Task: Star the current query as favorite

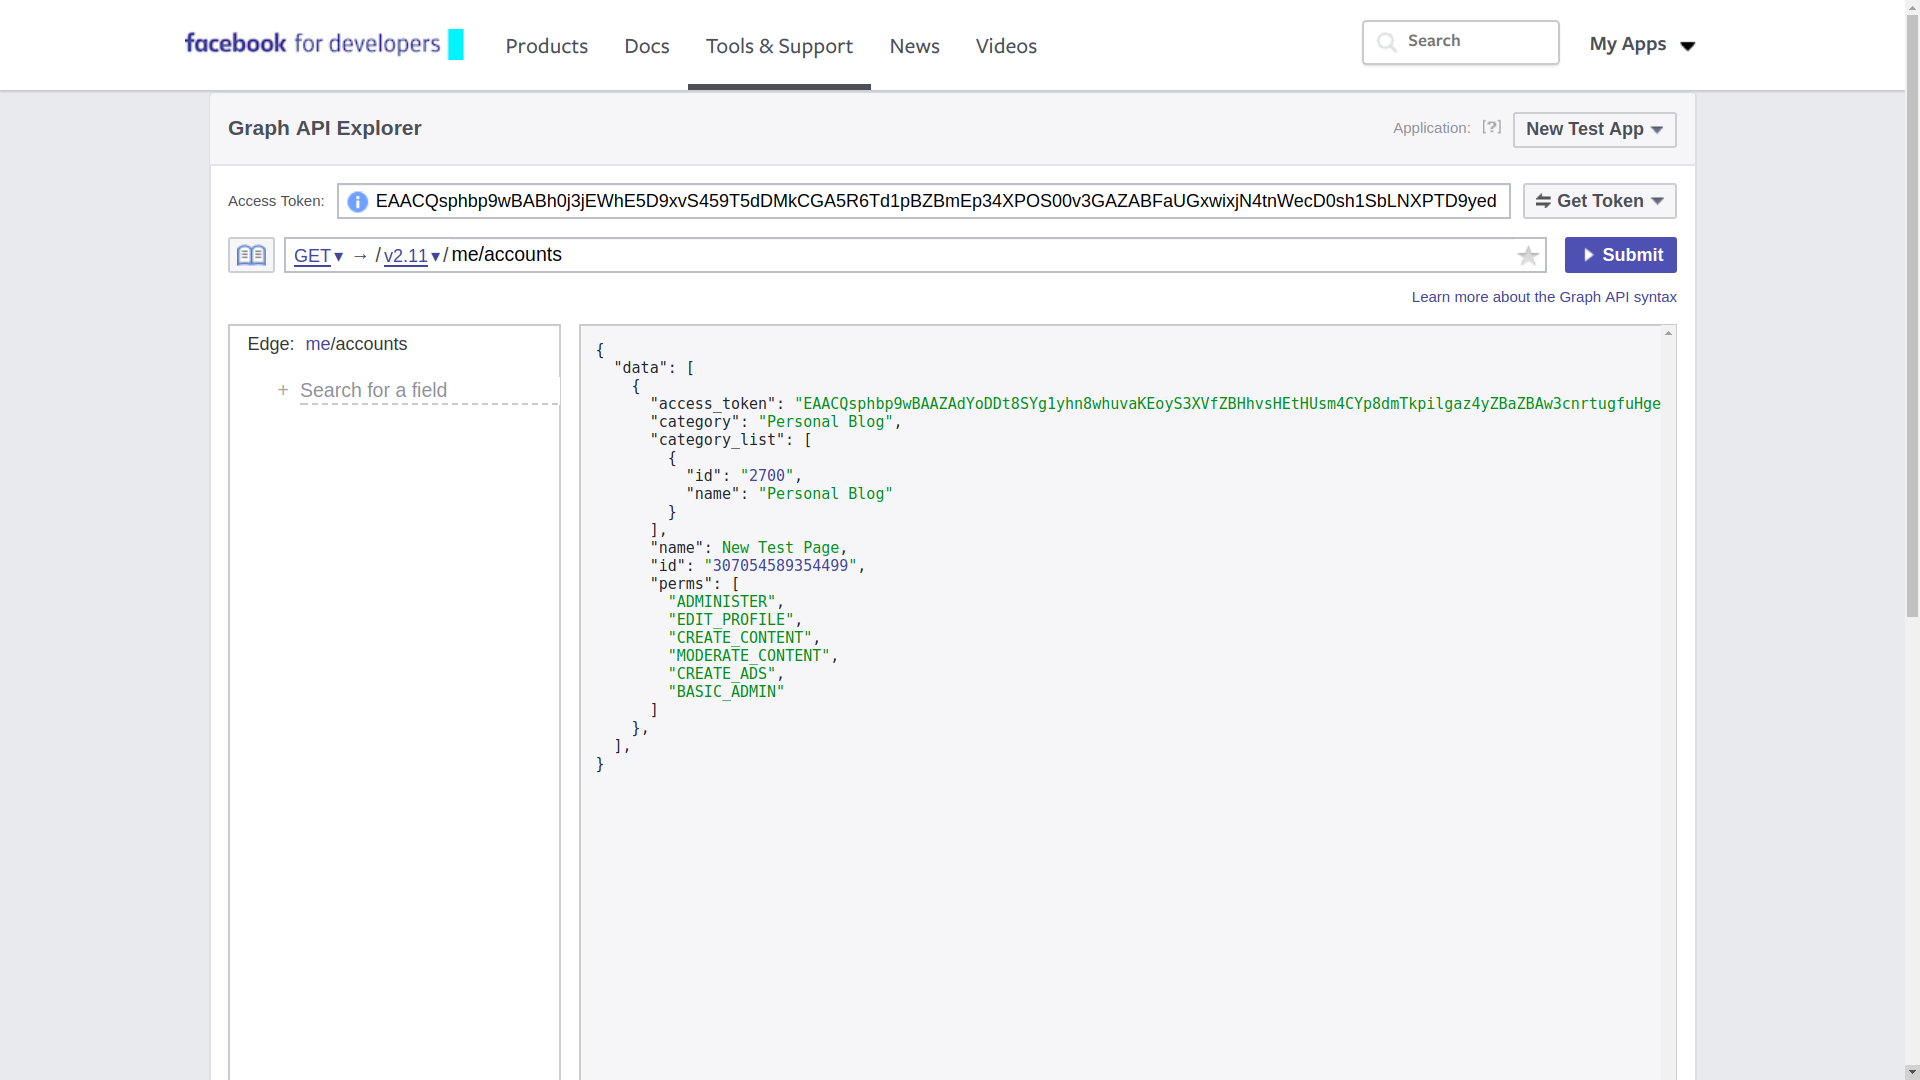Action: point(1527,256)
